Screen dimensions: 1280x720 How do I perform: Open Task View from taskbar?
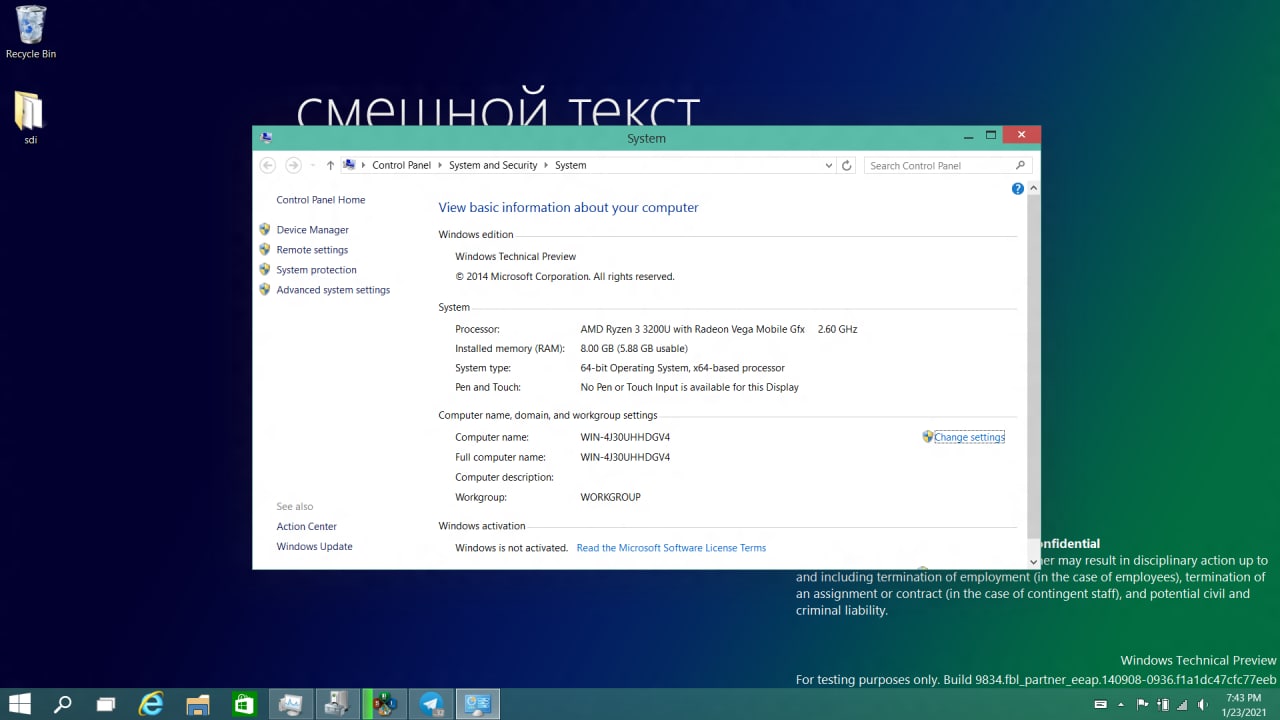[106, 704]
